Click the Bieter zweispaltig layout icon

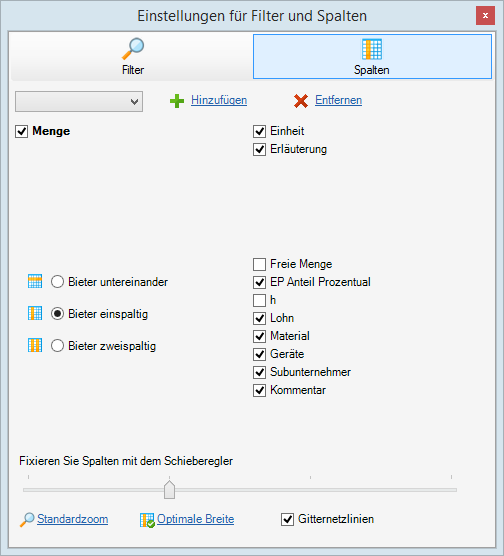point(35,345)
